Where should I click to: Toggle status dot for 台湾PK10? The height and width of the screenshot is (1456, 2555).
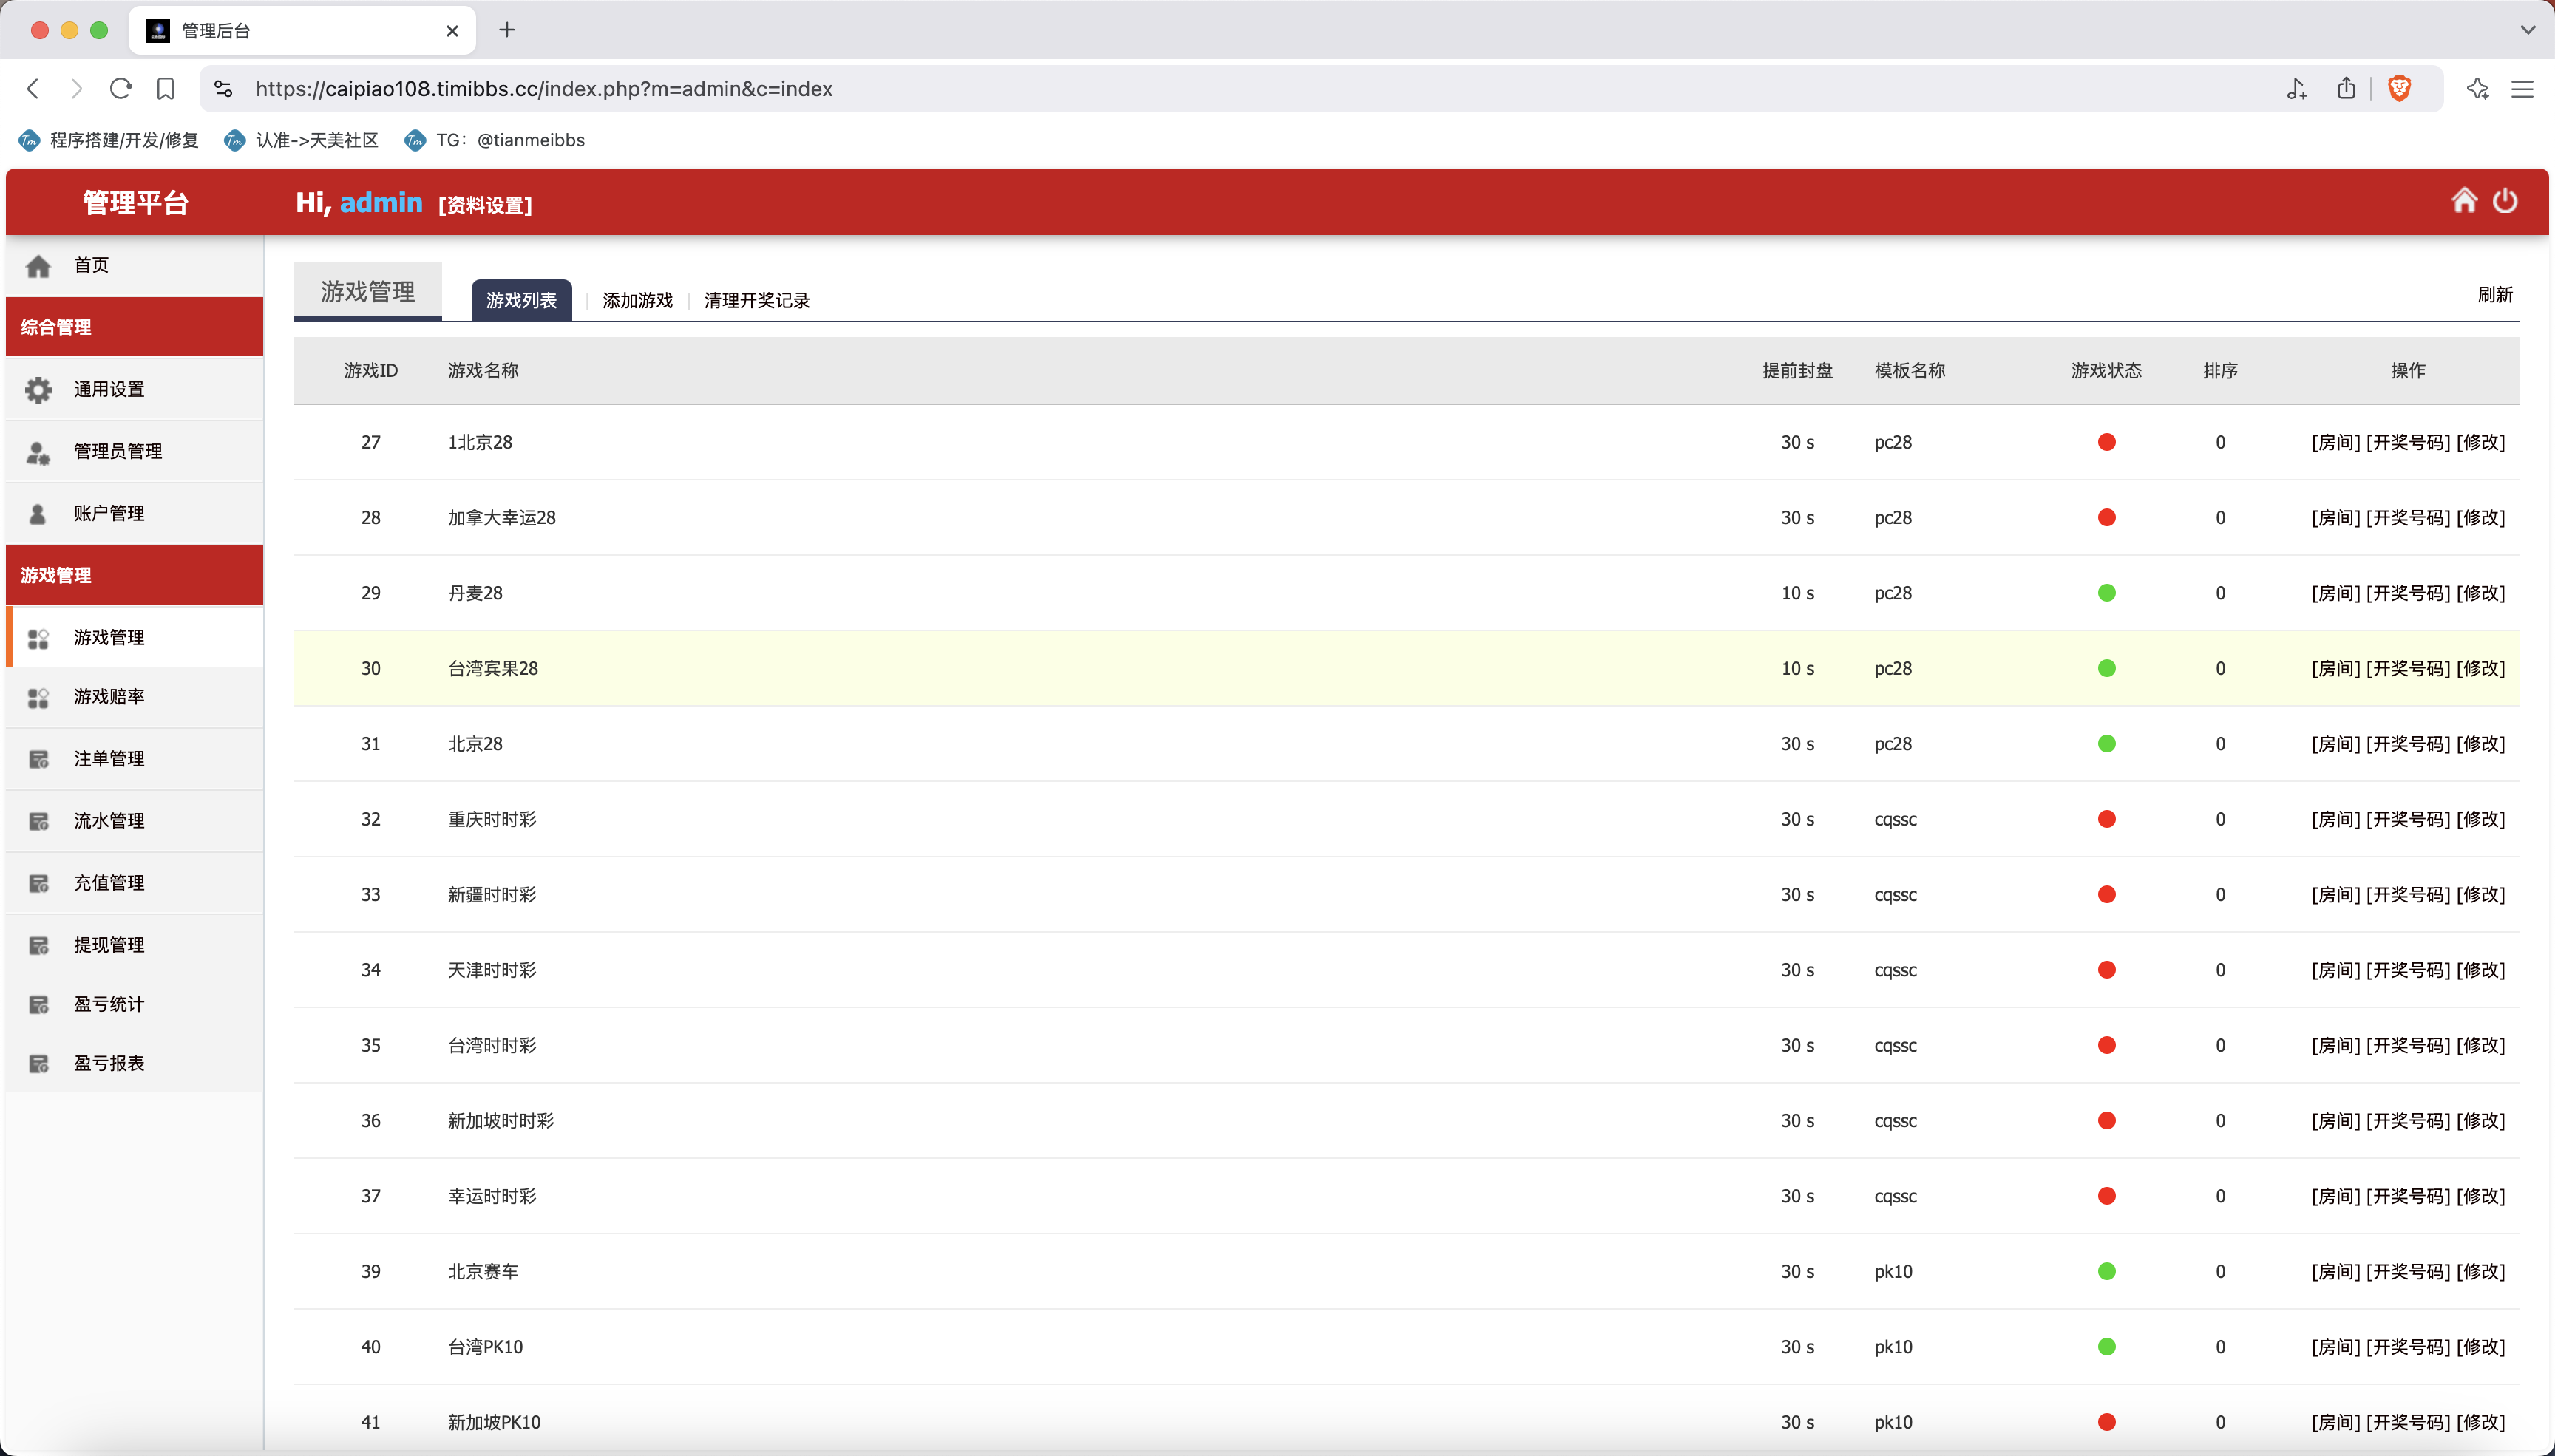click(2106, 1346)
